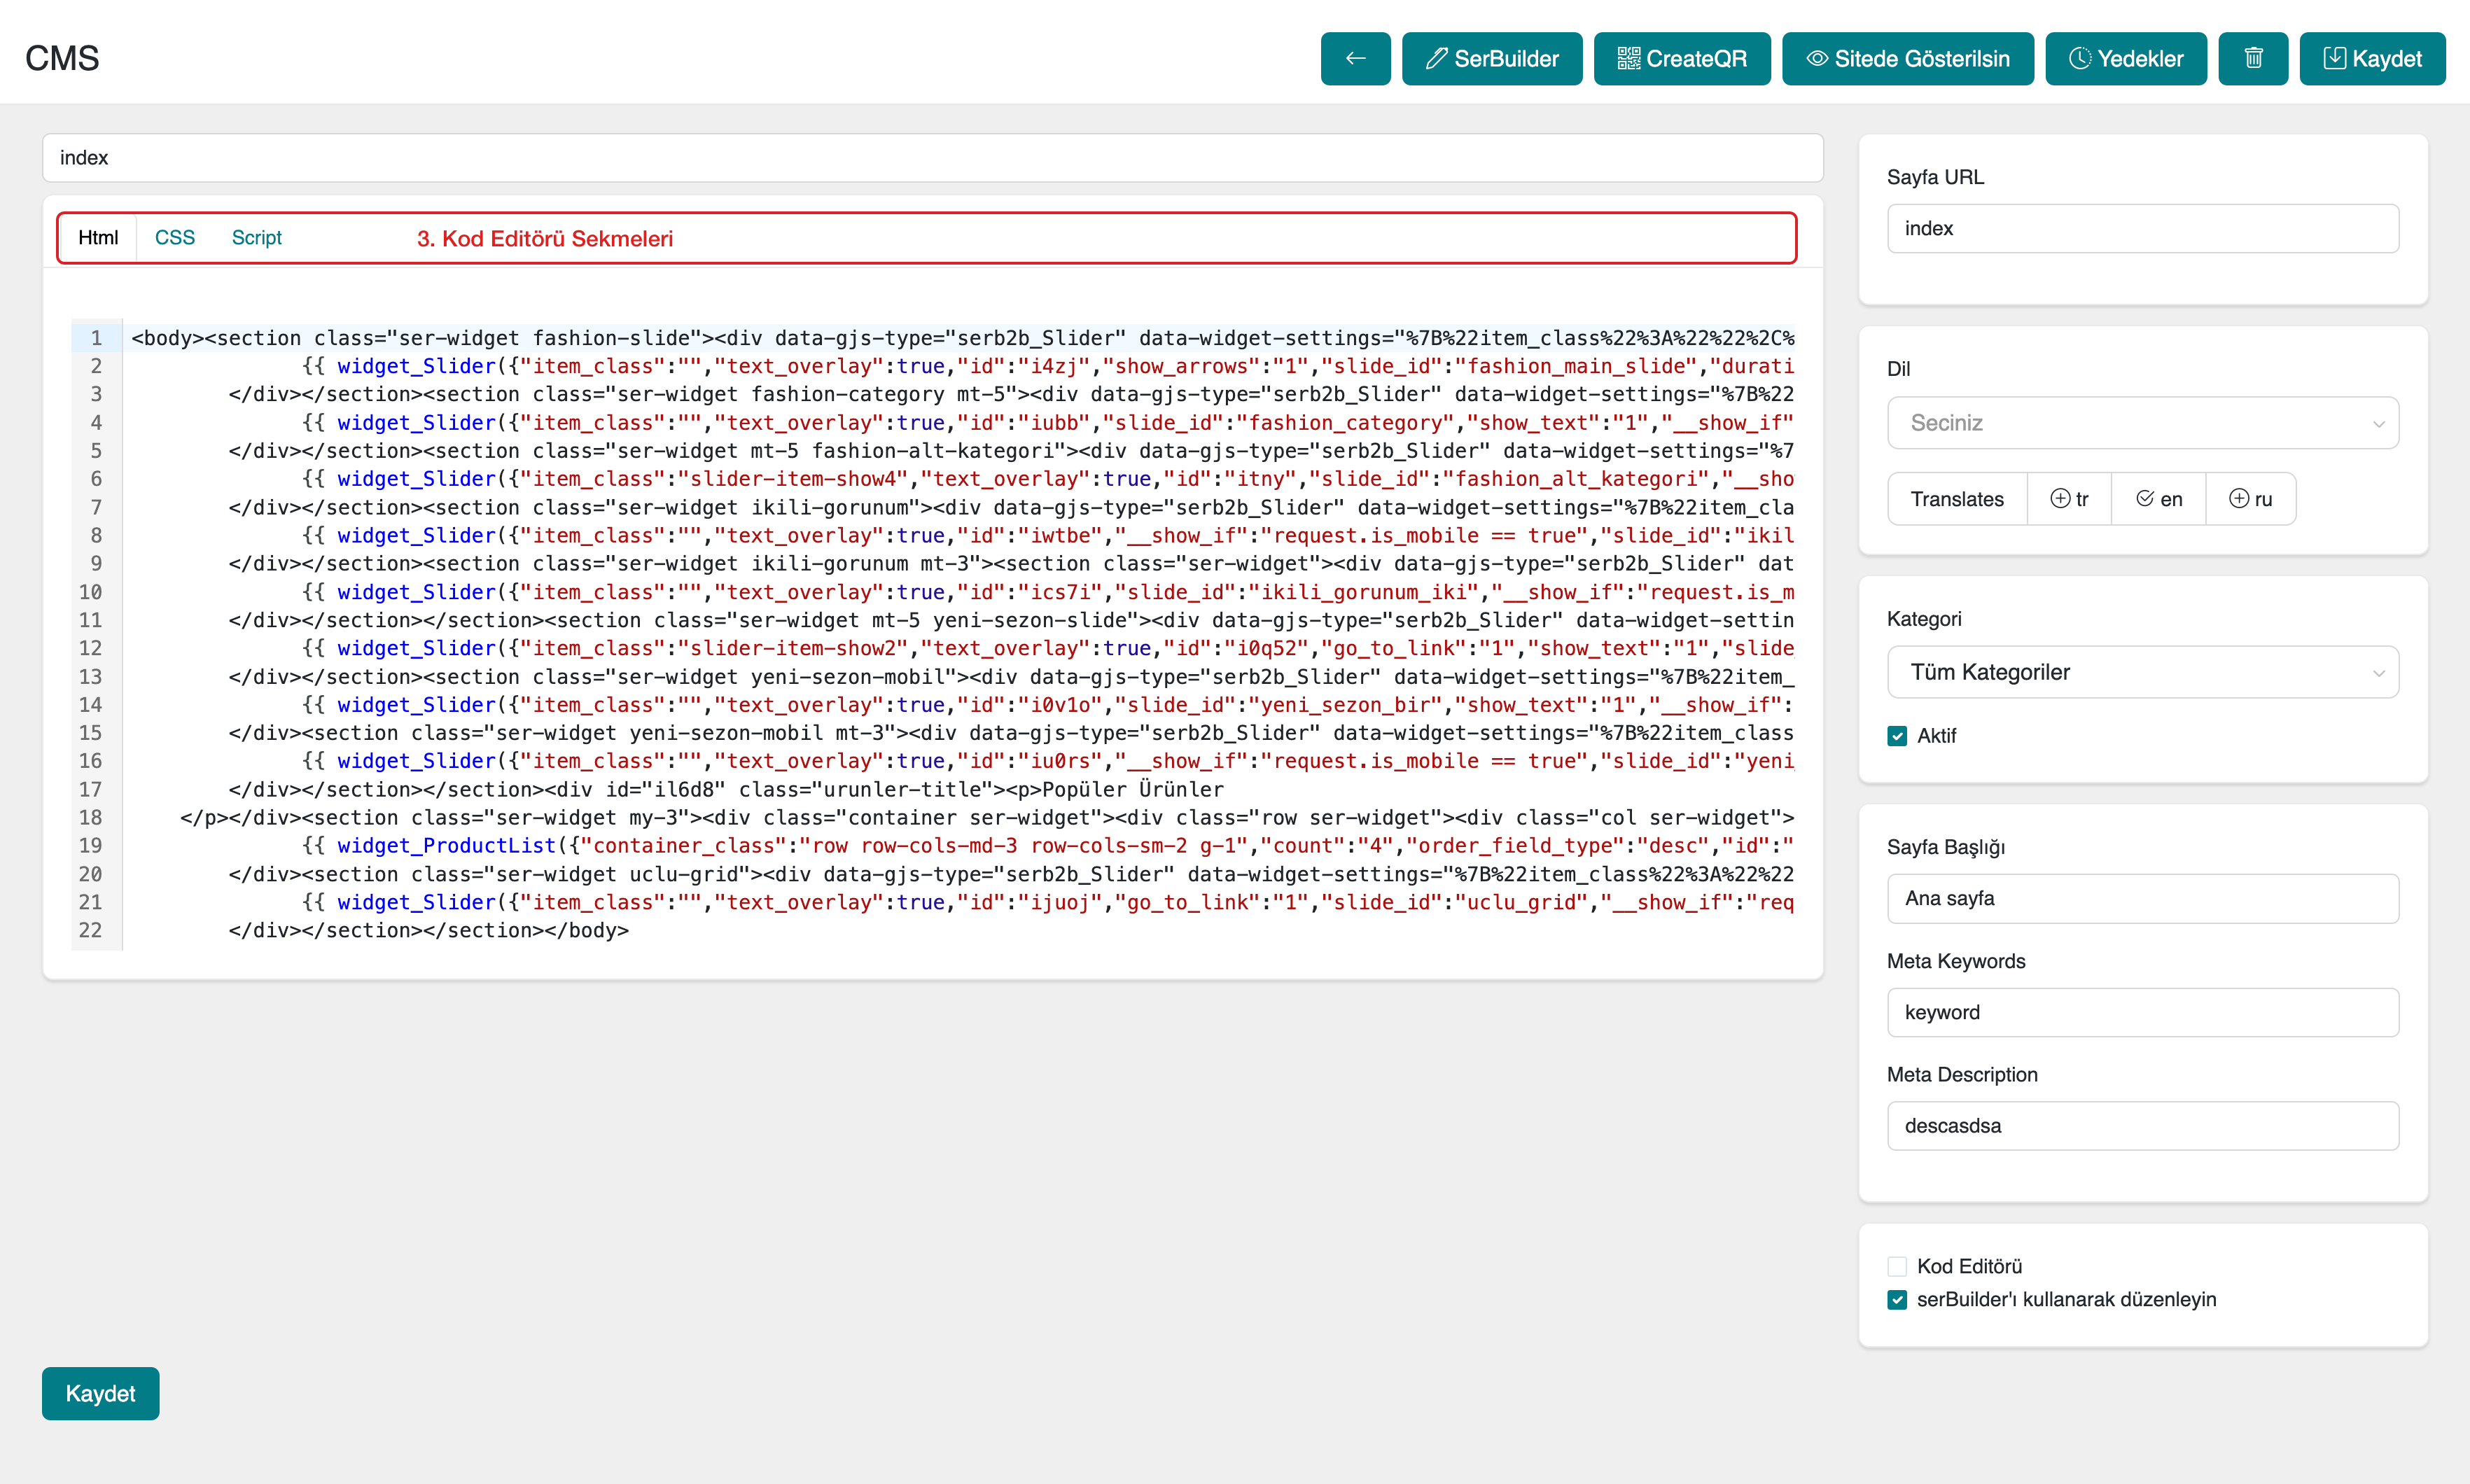Click the bottom Kaydet button
This screenshot has height=1484, width=2470.
pyautogui.click(x=100, y=1393)
